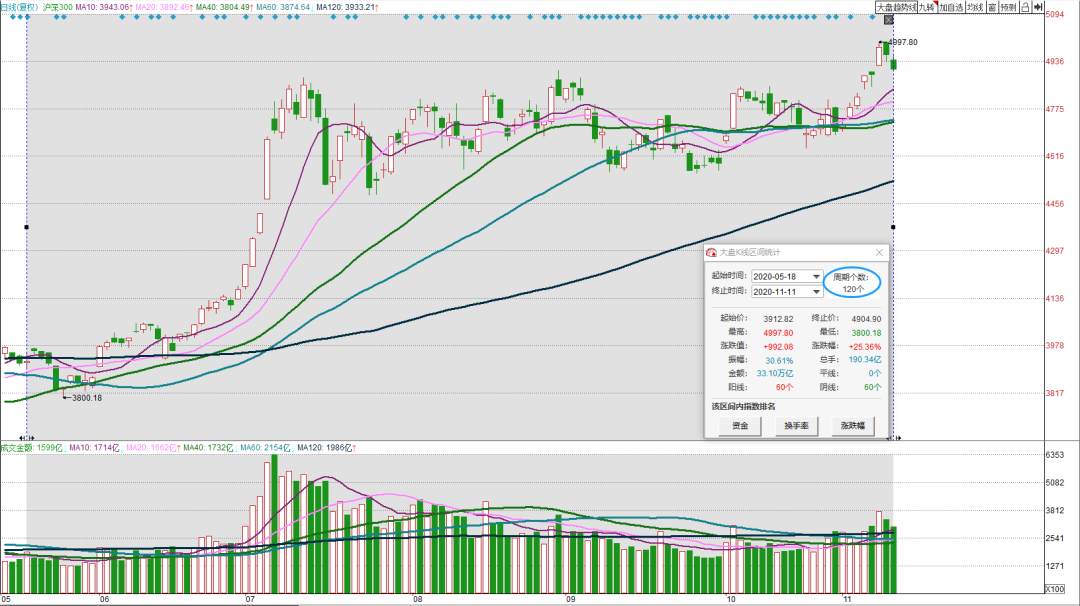Image resolution: width=1080 pixels, height=606 pixels.
Task: Click the 成交金额 volume indicator label
Action: tap(33, 448)
